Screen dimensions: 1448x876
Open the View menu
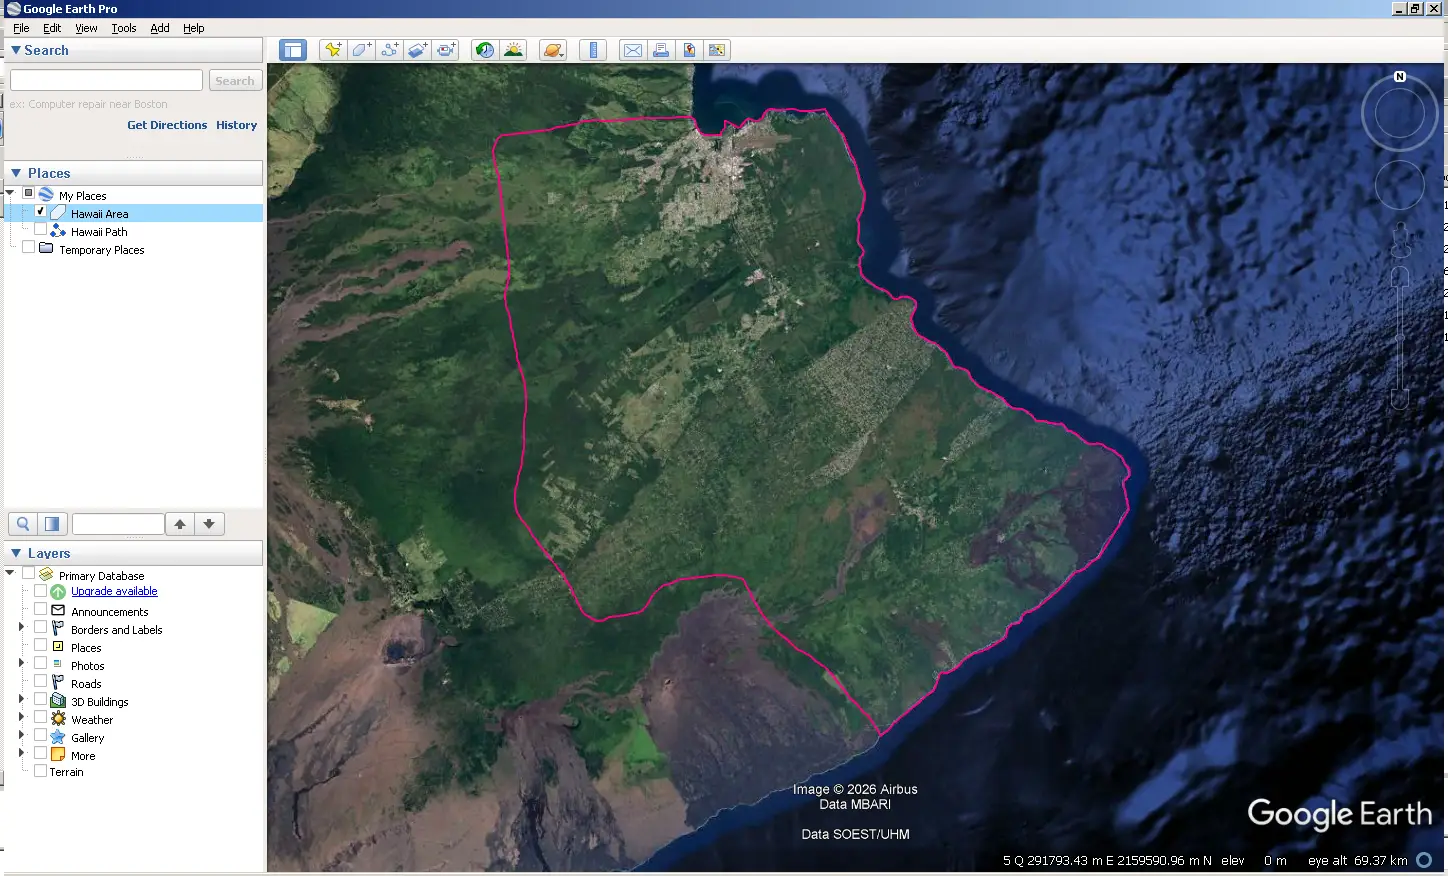click(x=86, y=28)
